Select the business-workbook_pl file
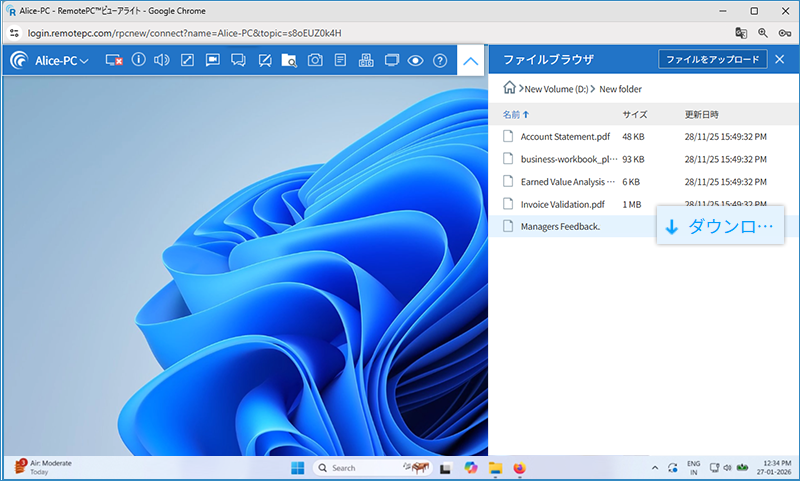The height and width of the screenshot is (481, 800). [x=644, y=159]
